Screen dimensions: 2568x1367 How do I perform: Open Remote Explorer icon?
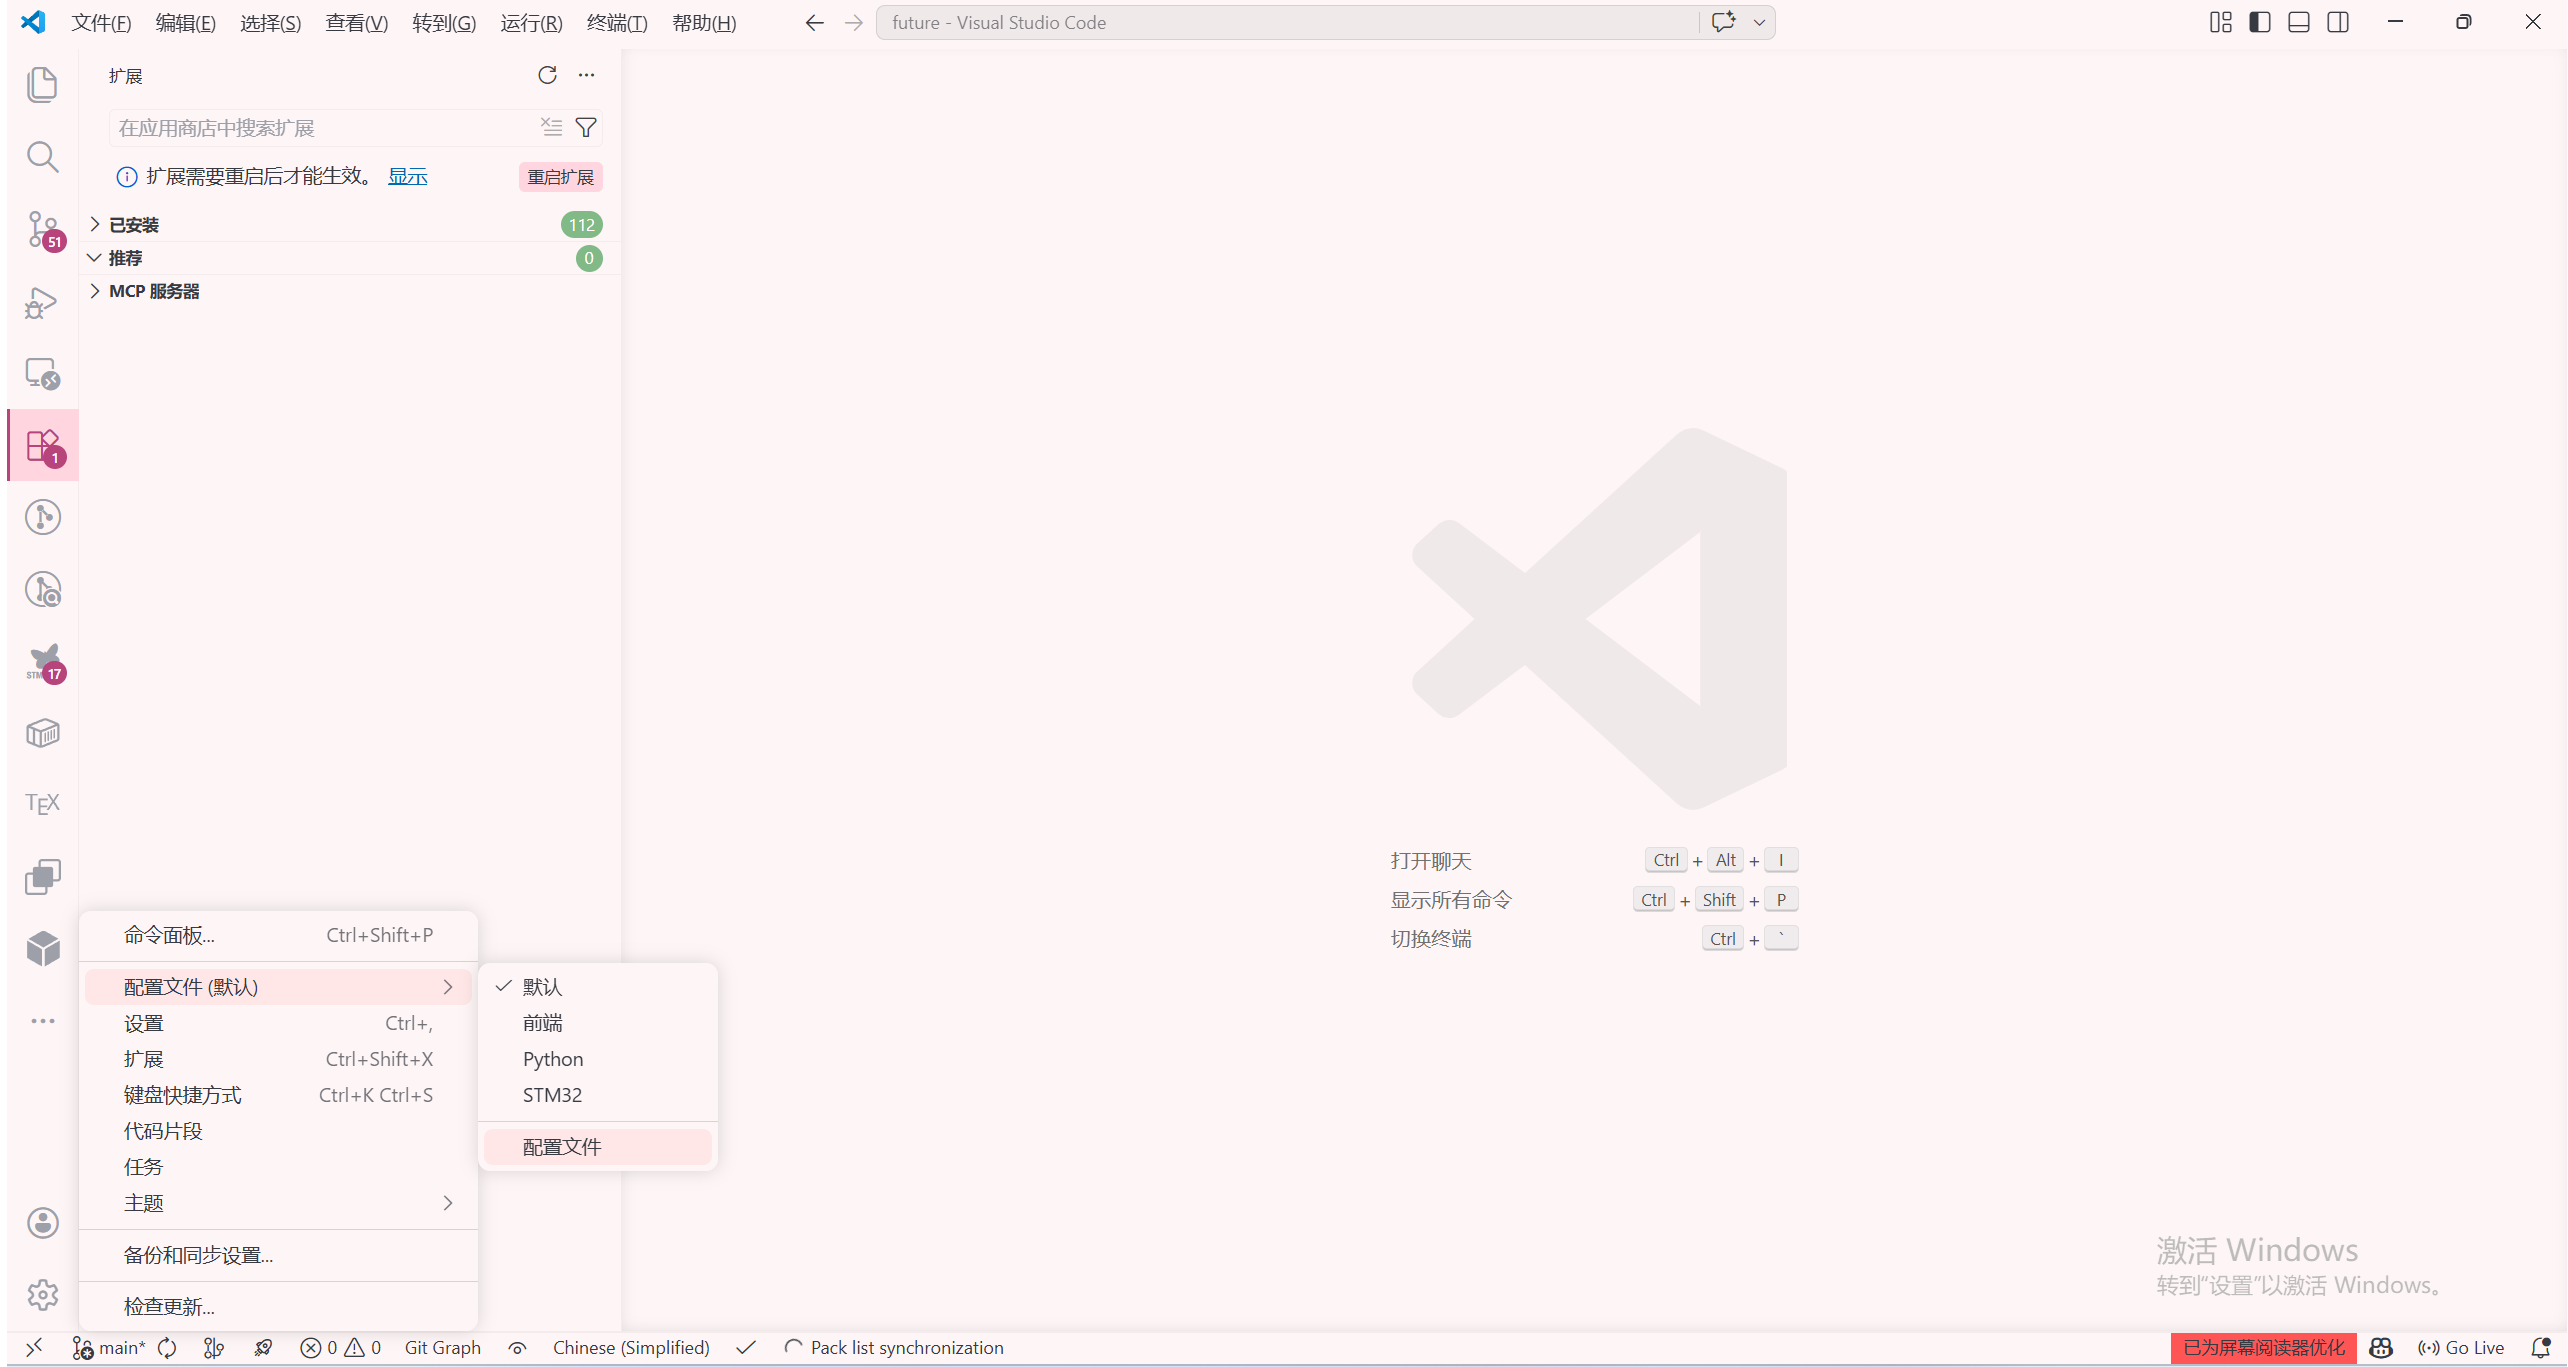pyautogui.click(x=42, y=374)
